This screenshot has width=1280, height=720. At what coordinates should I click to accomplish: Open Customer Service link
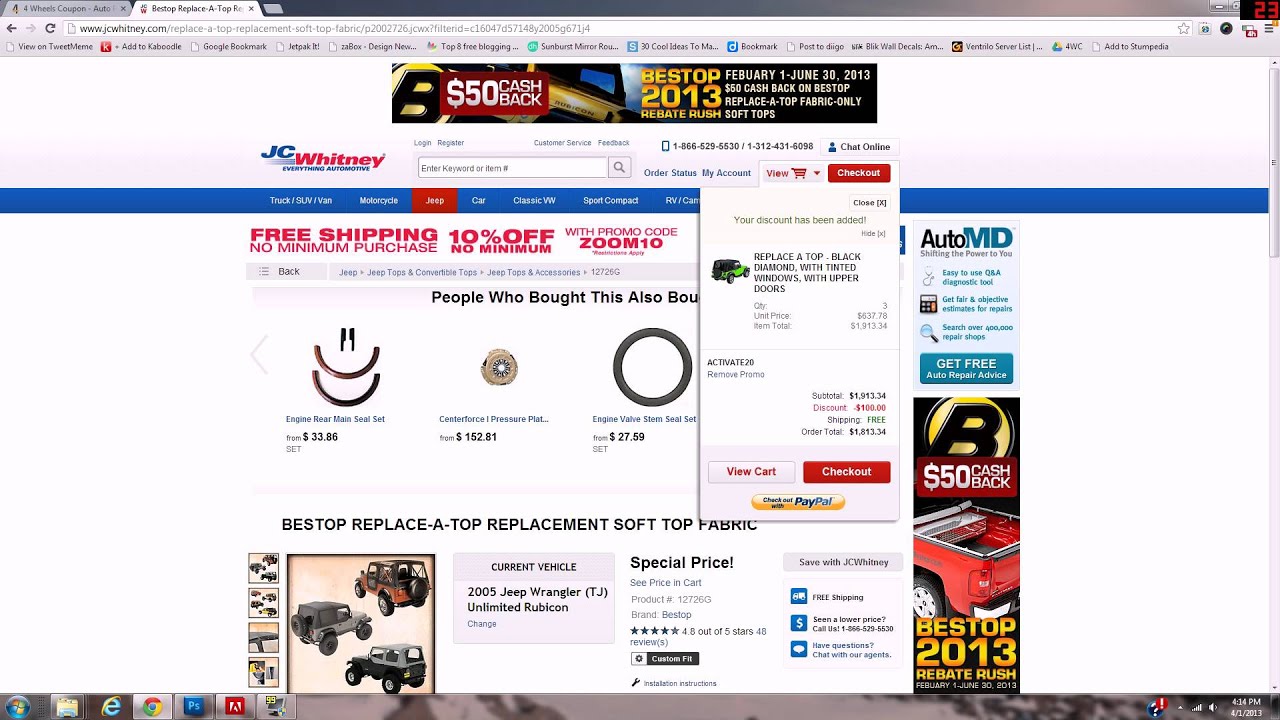tap(563, 143)
